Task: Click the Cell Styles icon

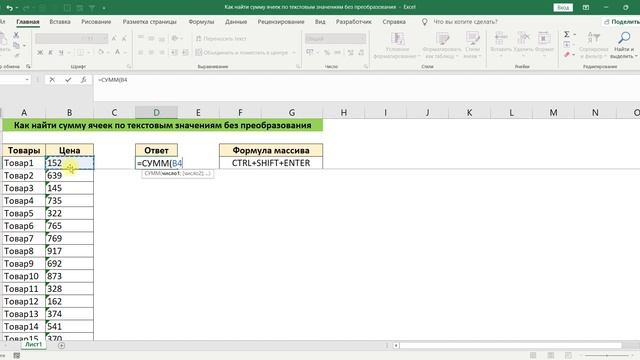Action: click(472, 39)
